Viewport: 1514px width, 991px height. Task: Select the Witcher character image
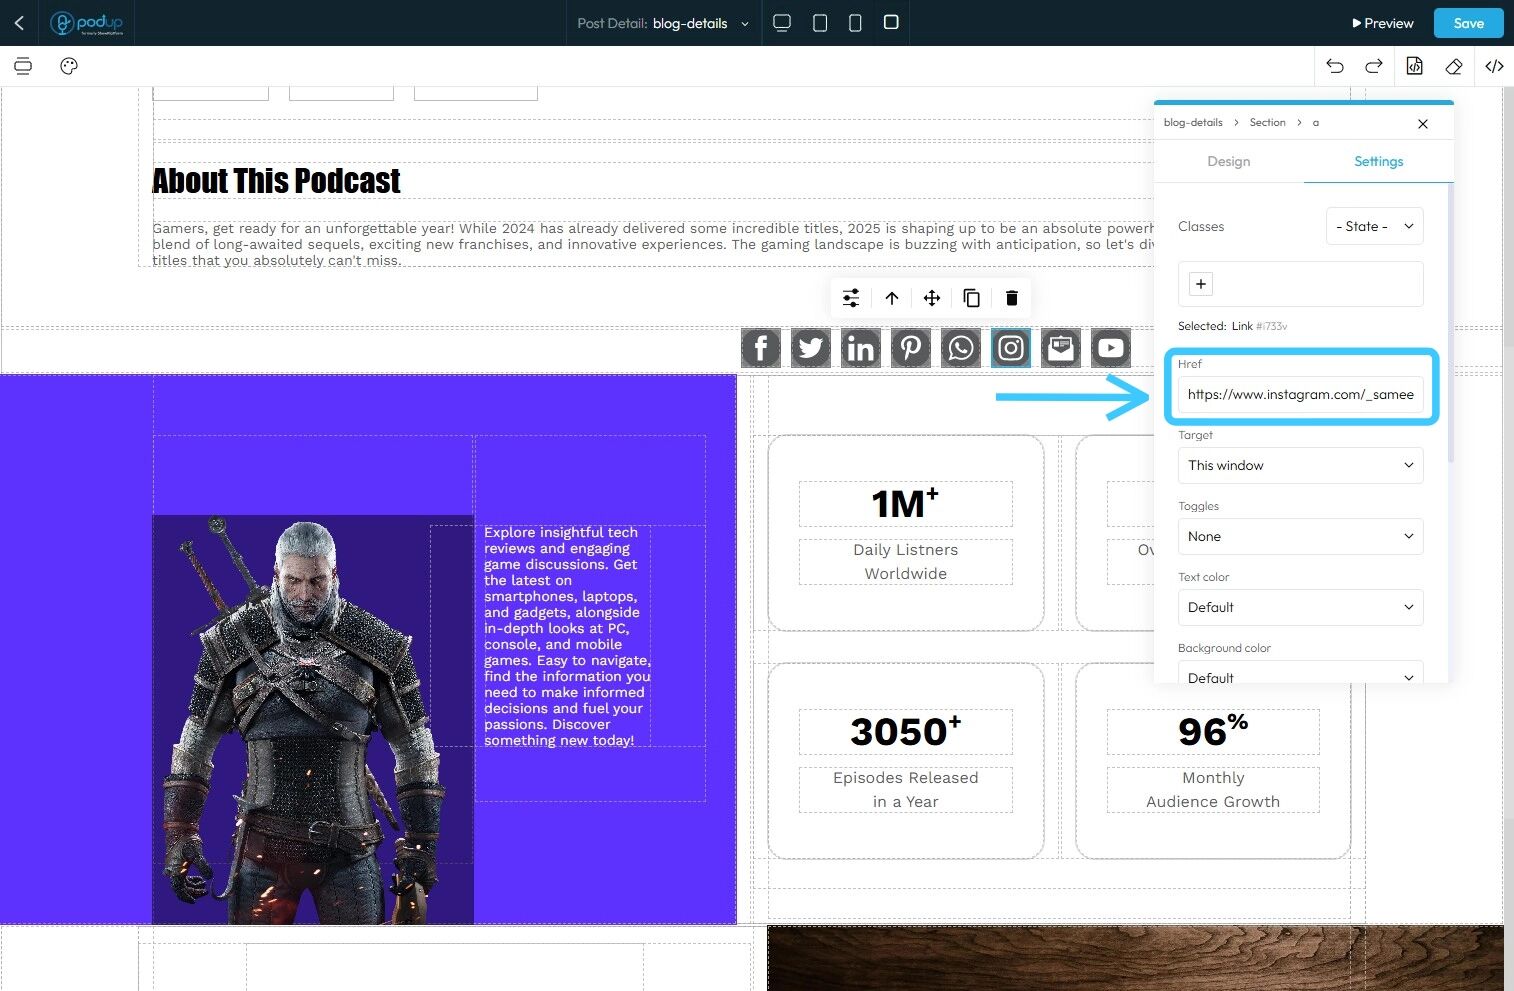coord(313,719)
